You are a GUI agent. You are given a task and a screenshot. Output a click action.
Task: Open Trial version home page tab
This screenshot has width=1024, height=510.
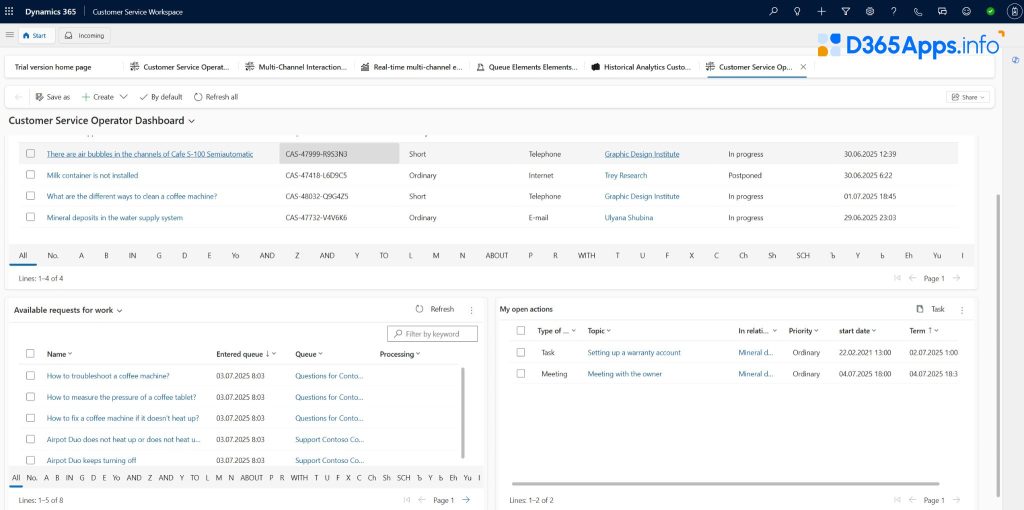[53, 67]
